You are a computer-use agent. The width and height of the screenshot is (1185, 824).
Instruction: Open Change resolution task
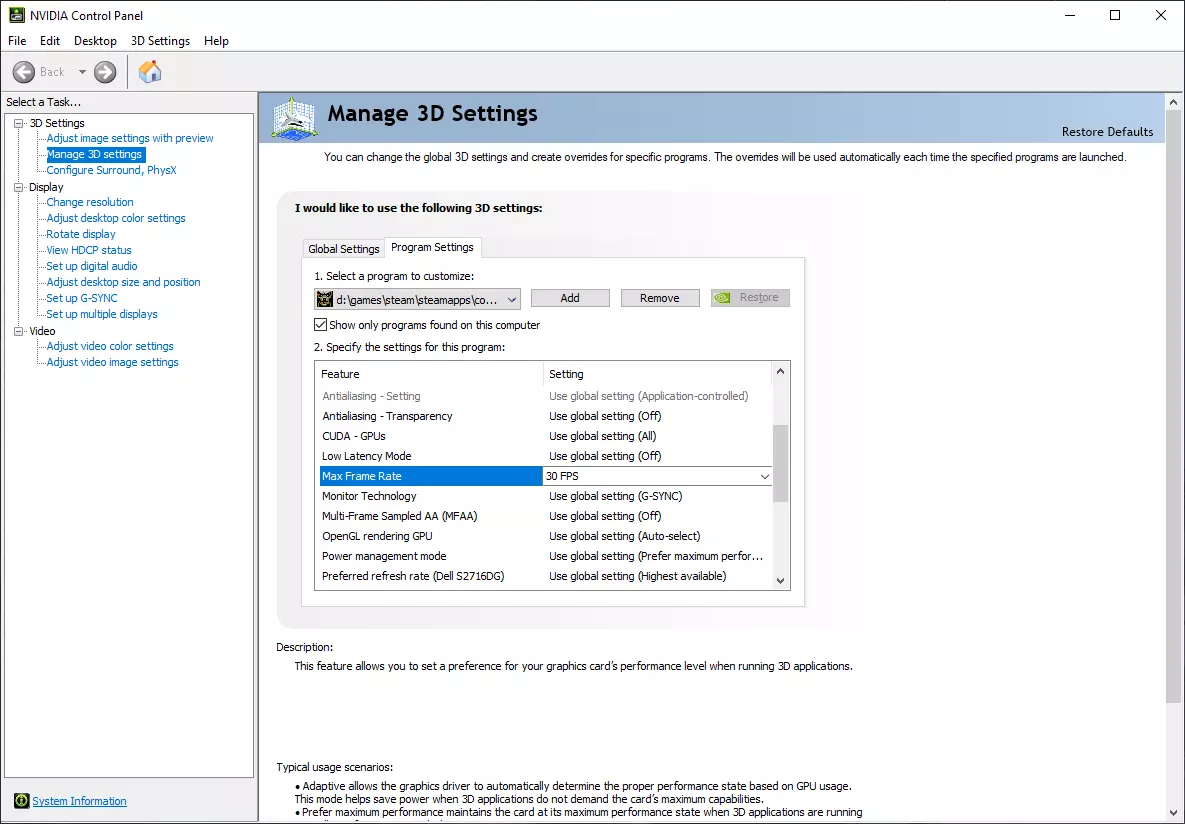[x=90, y=202]
